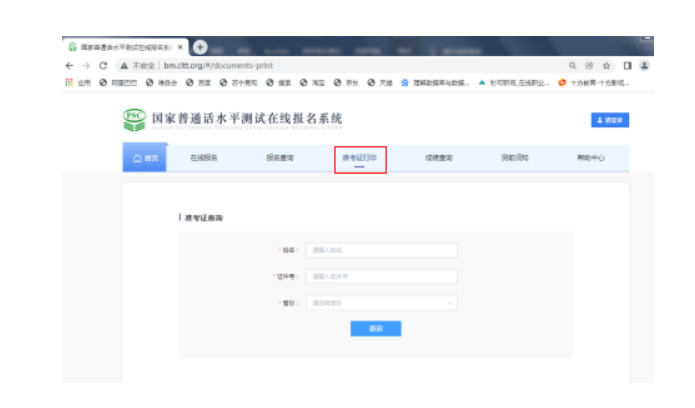Focus the 姓名 name input field
This screenshot has height=408, width=695.
382,250
